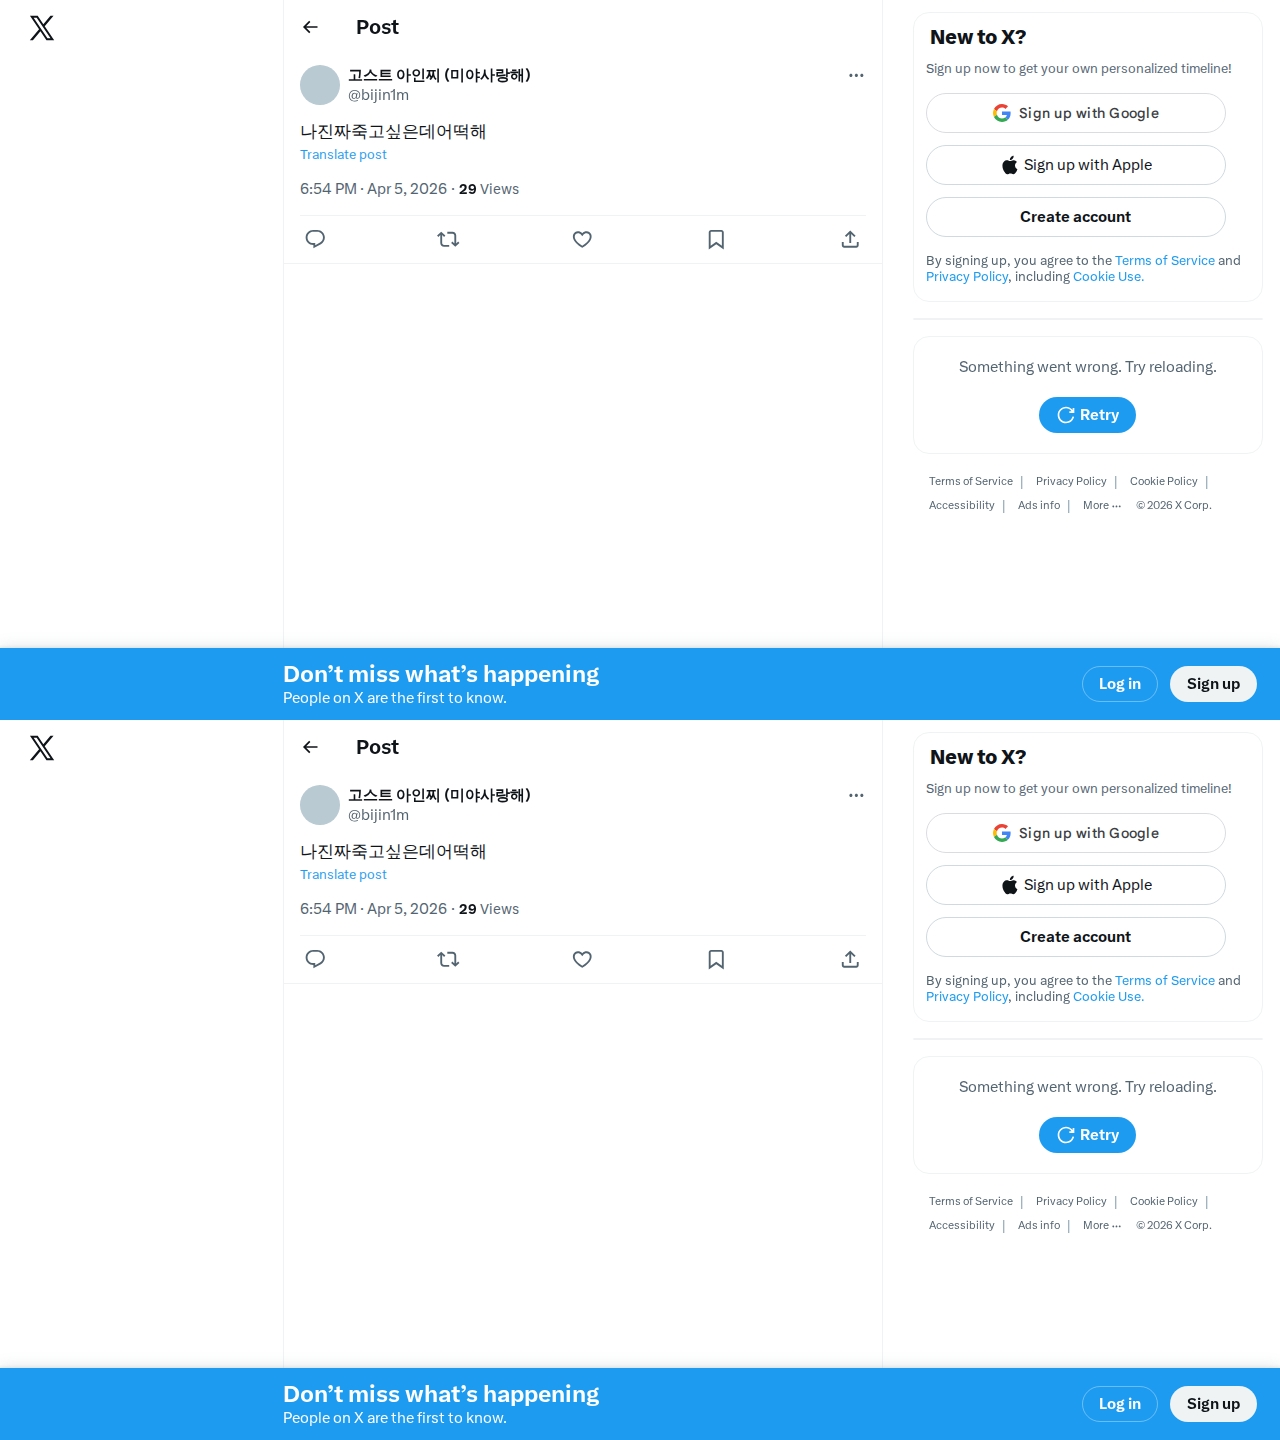
Task: Open the three-dot menu on the lower post
Action: coord(856,795)
